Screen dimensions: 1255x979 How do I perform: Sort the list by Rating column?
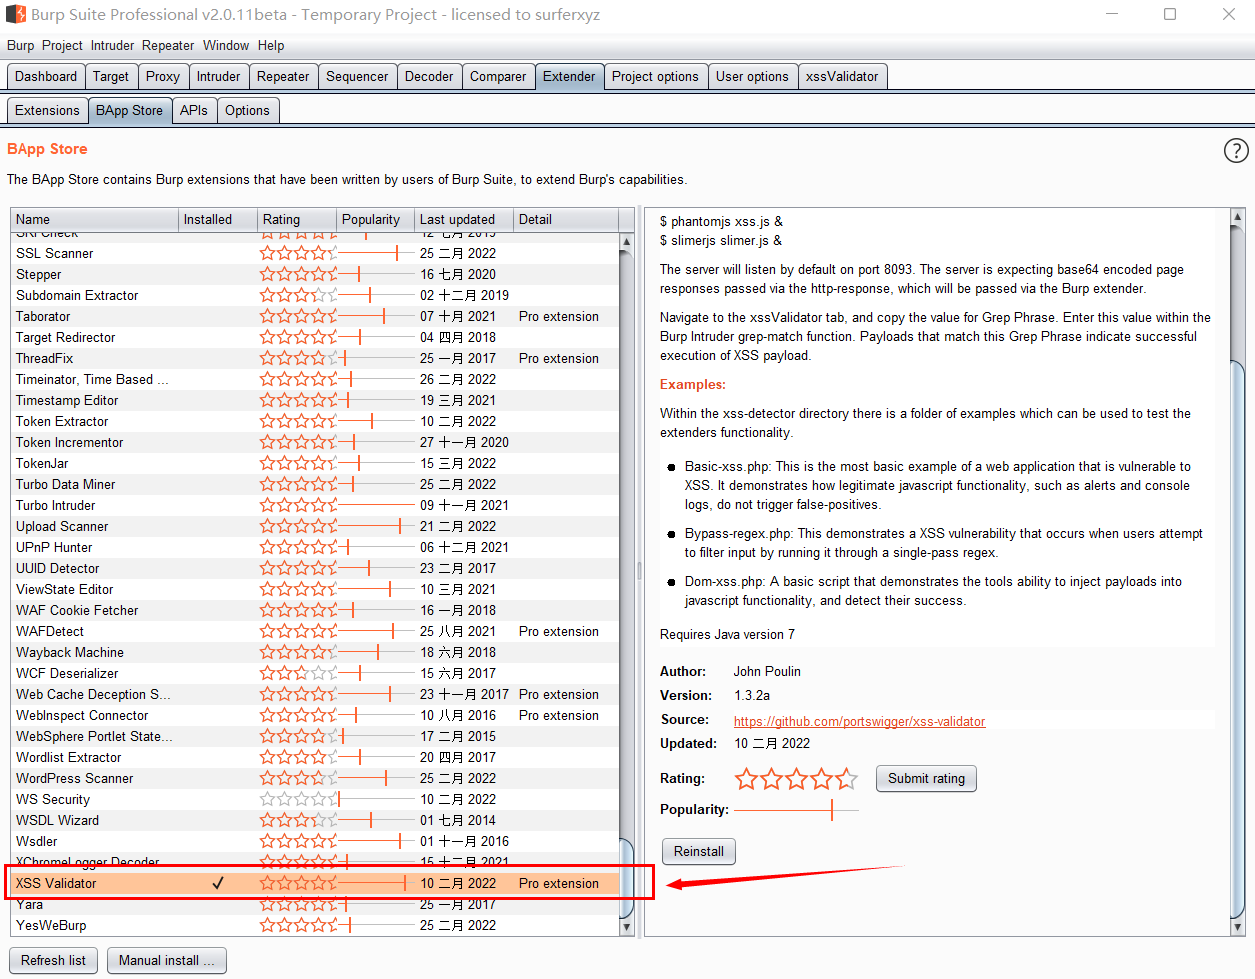[x=296, y=219]
